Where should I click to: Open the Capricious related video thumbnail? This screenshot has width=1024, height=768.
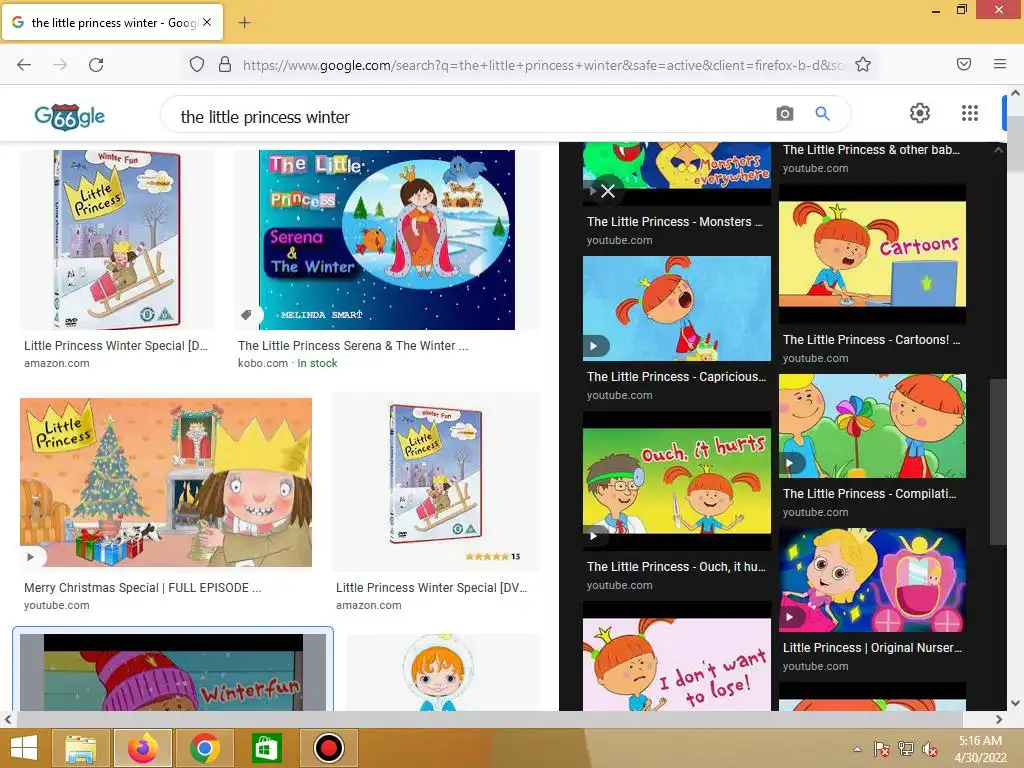[x=677, y=308]
